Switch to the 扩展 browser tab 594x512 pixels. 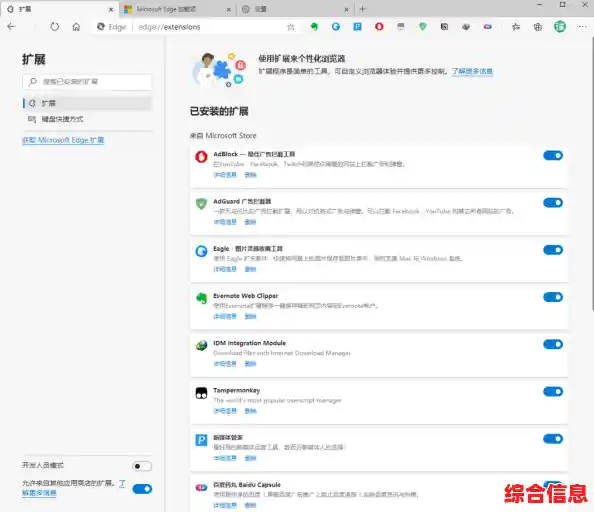59,9
